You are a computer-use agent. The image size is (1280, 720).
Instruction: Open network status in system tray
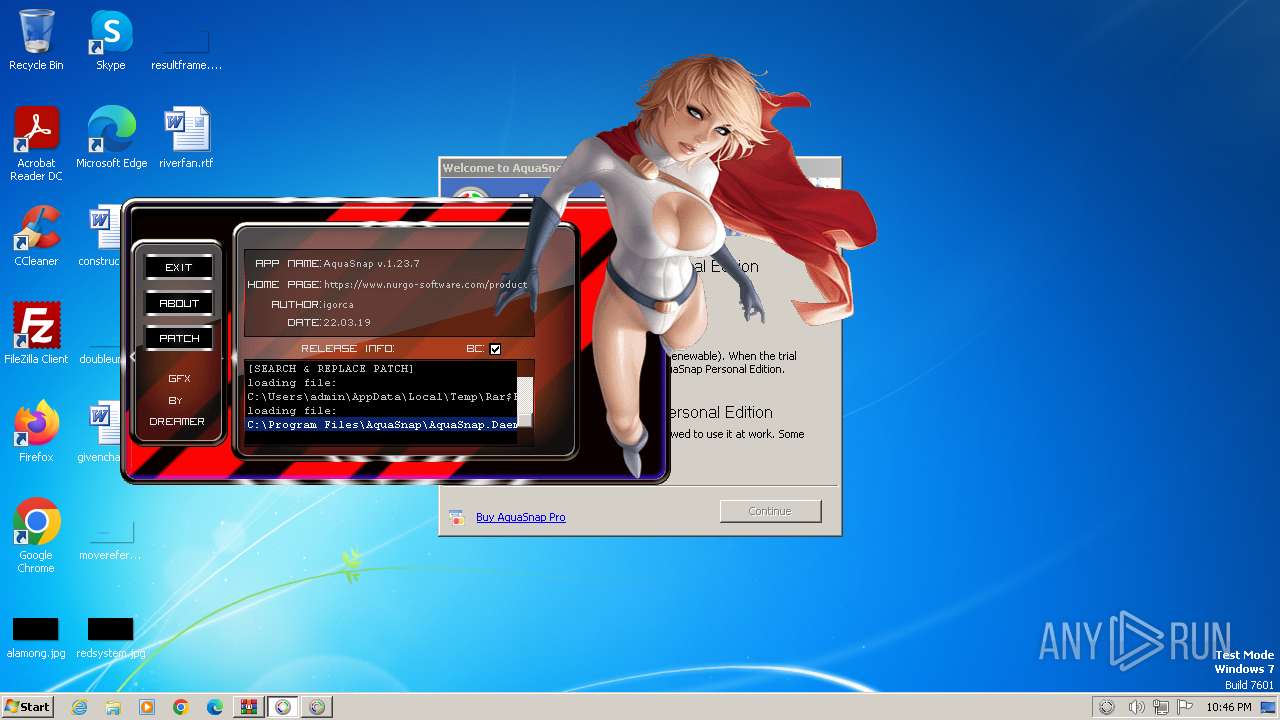click(1160, 707)
